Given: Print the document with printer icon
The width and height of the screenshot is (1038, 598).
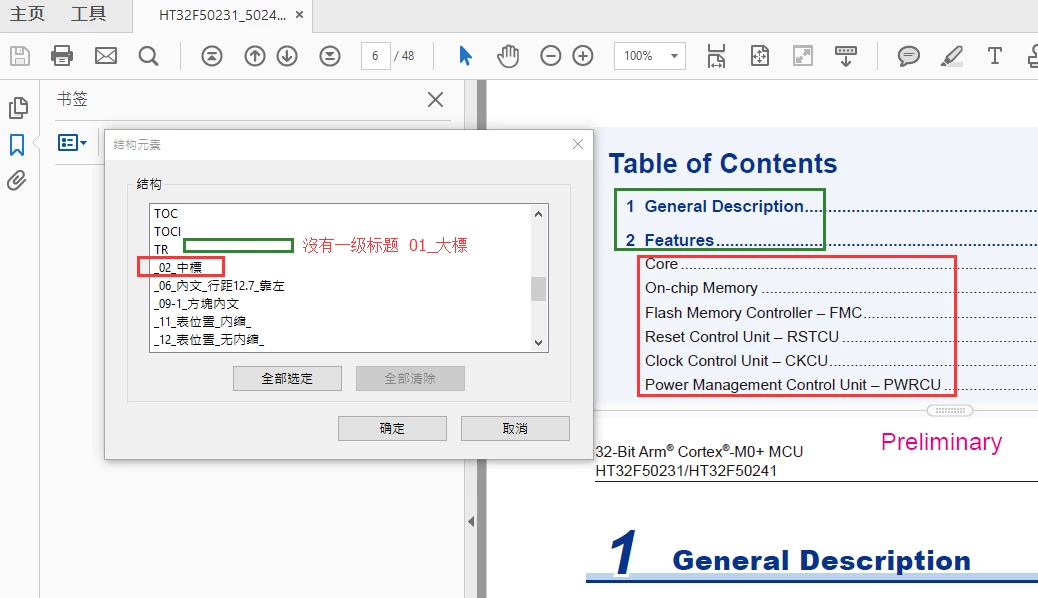Looking at the screenshot, I should point(62,56).
